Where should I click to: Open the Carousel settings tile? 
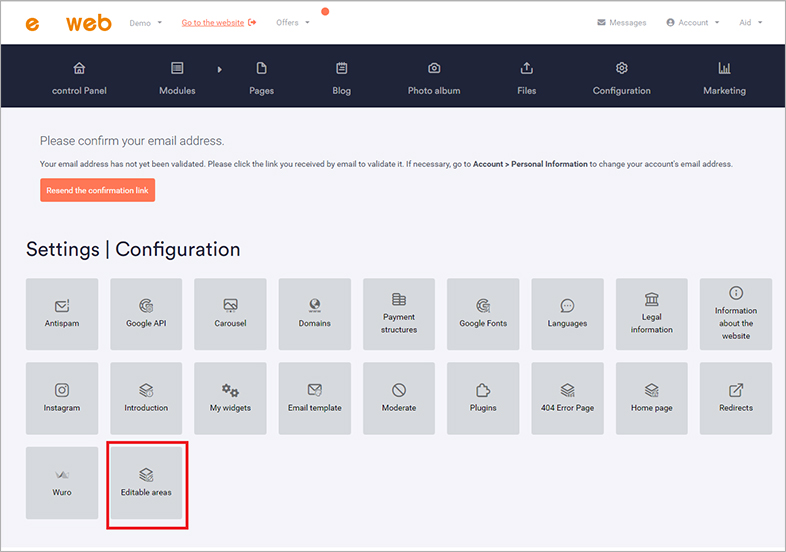230,314
